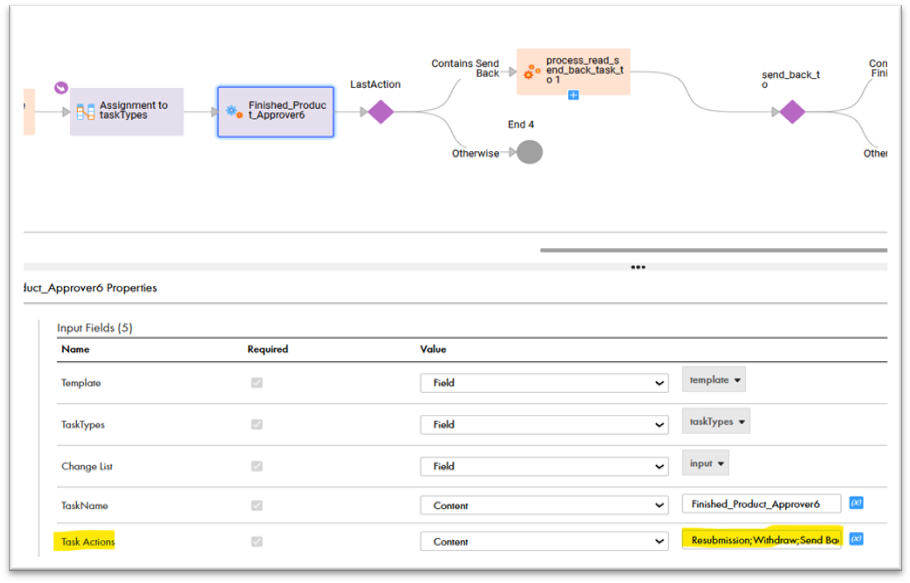Viewport: 910px width, 583px height.
Task: Click the Otherwise branch label near End 4
Action: (475, 154)
